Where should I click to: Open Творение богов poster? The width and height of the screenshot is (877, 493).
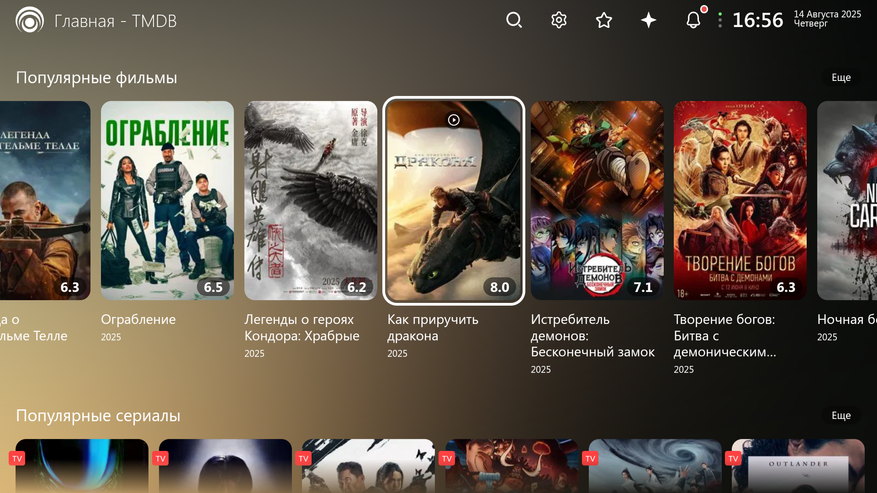coord(740,200)
